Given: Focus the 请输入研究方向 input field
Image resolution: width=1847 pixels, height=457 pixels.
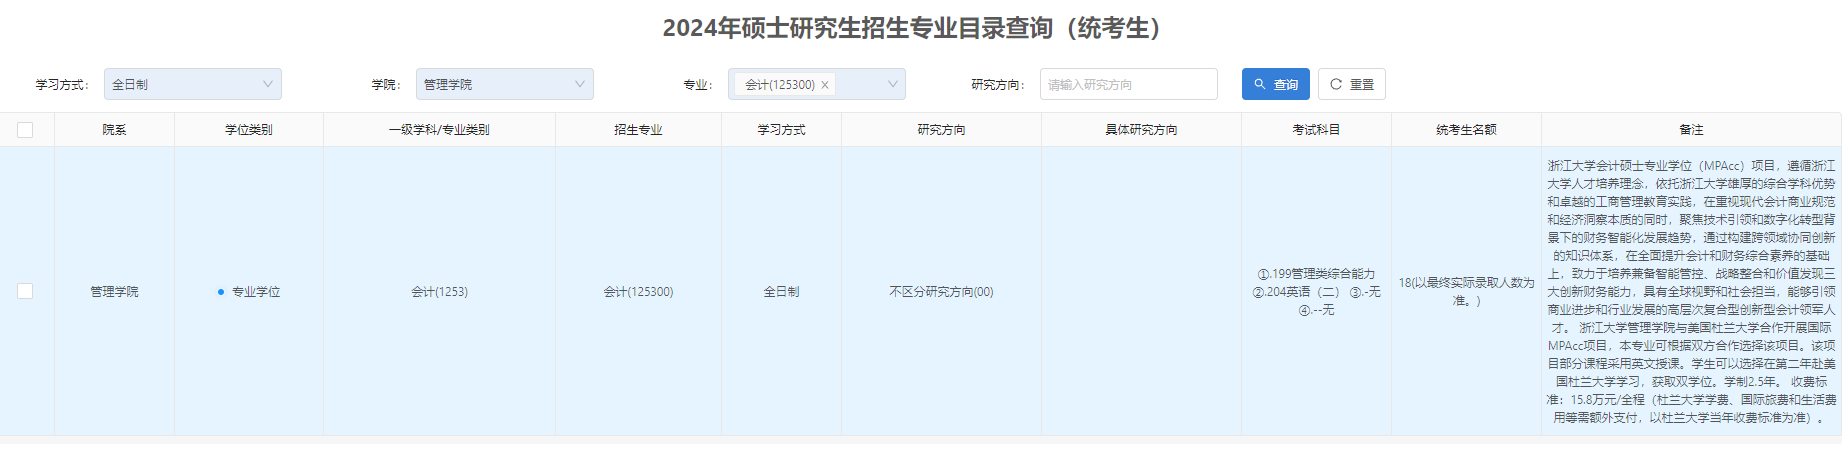Looking at the screenshot, I should (1128, 85).
